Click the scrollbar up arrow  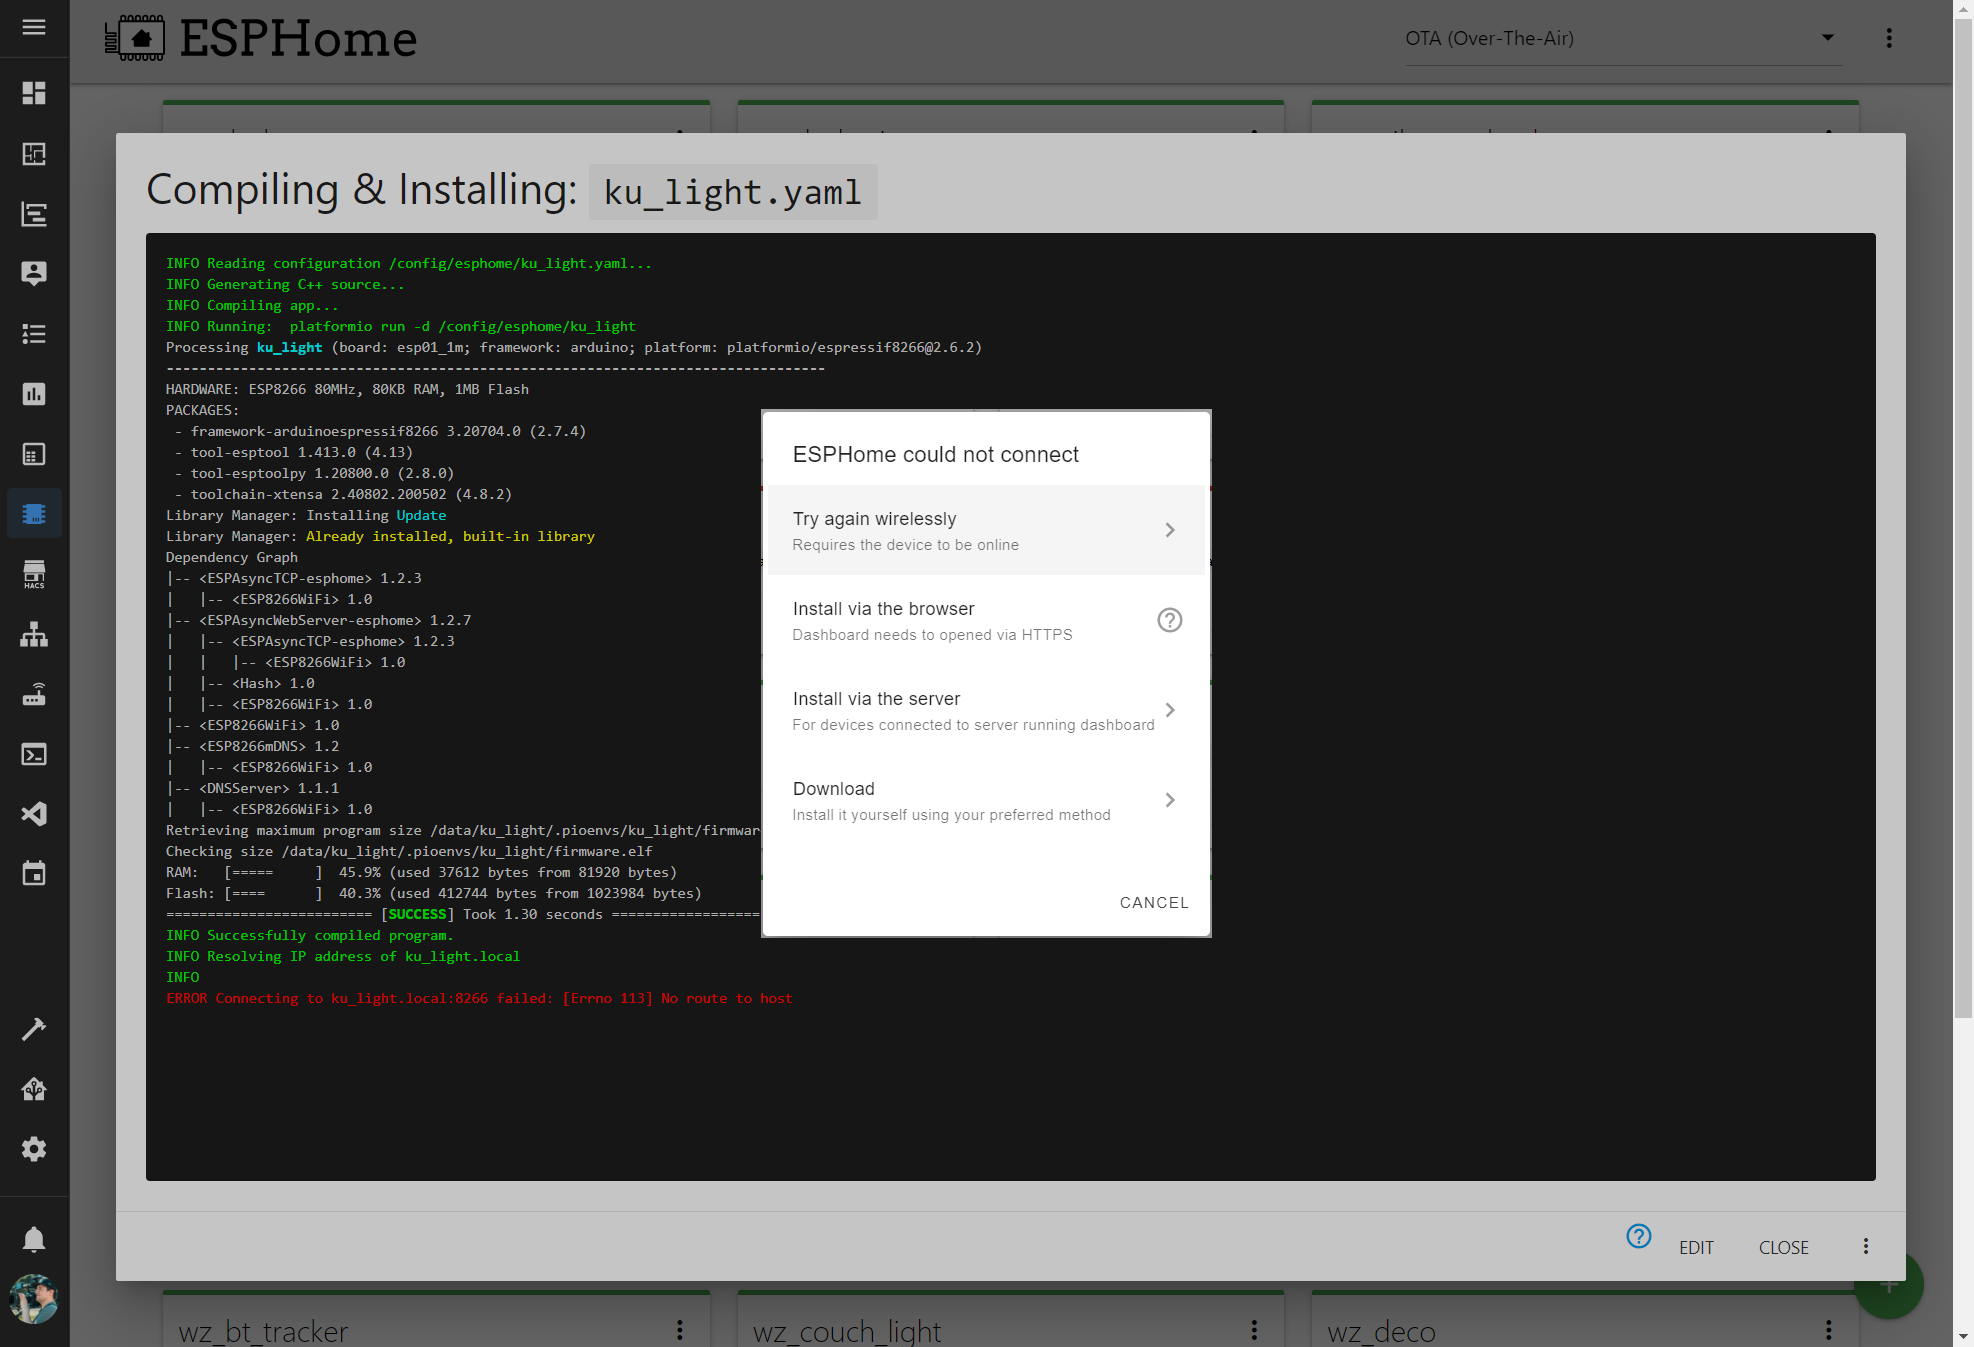pos(1964,7)
